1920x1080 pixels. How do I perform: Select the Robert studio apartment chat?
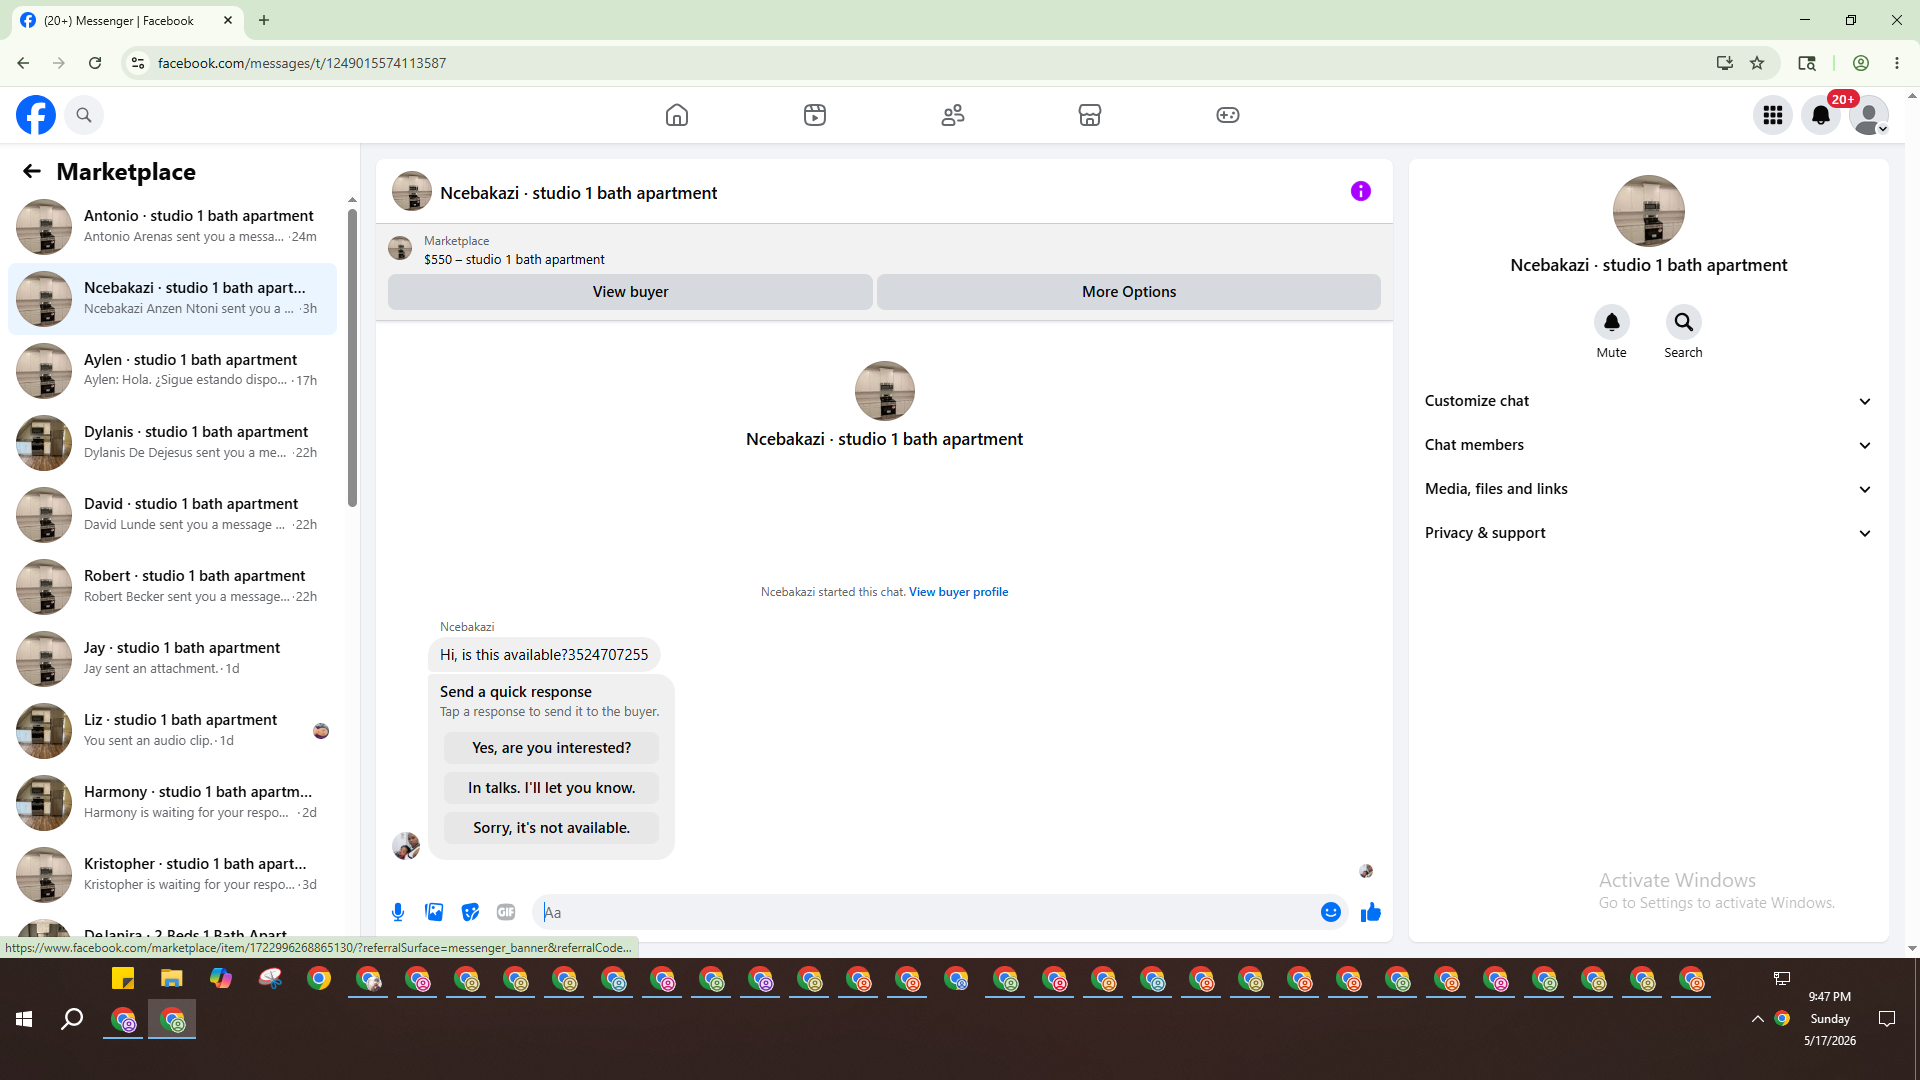[172, 587]
